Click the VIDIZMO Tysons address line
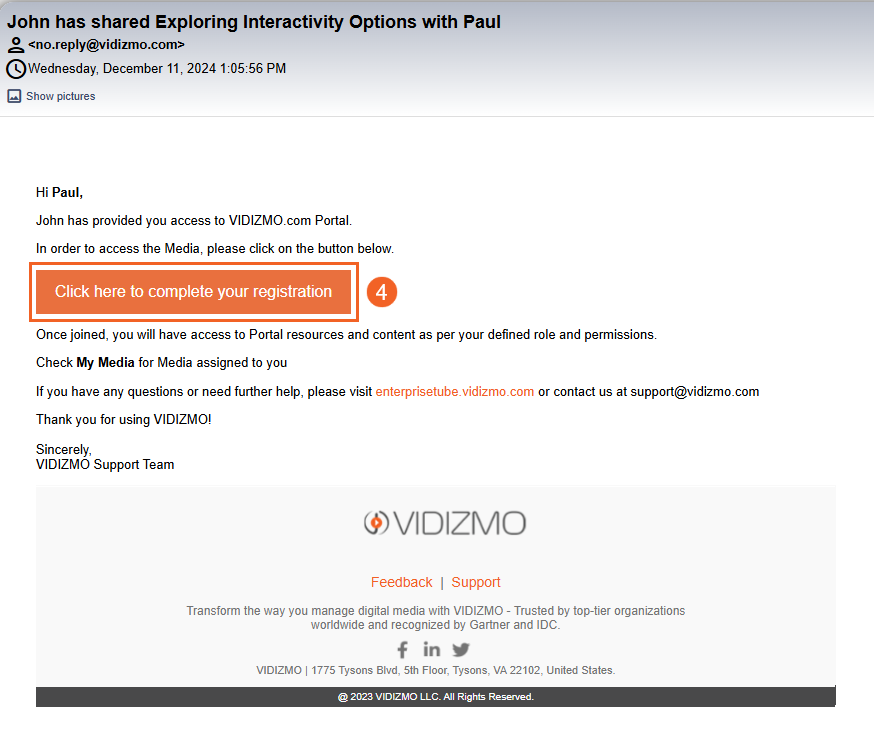This screenshot has height=743, width=874. [x=435, y=671]
